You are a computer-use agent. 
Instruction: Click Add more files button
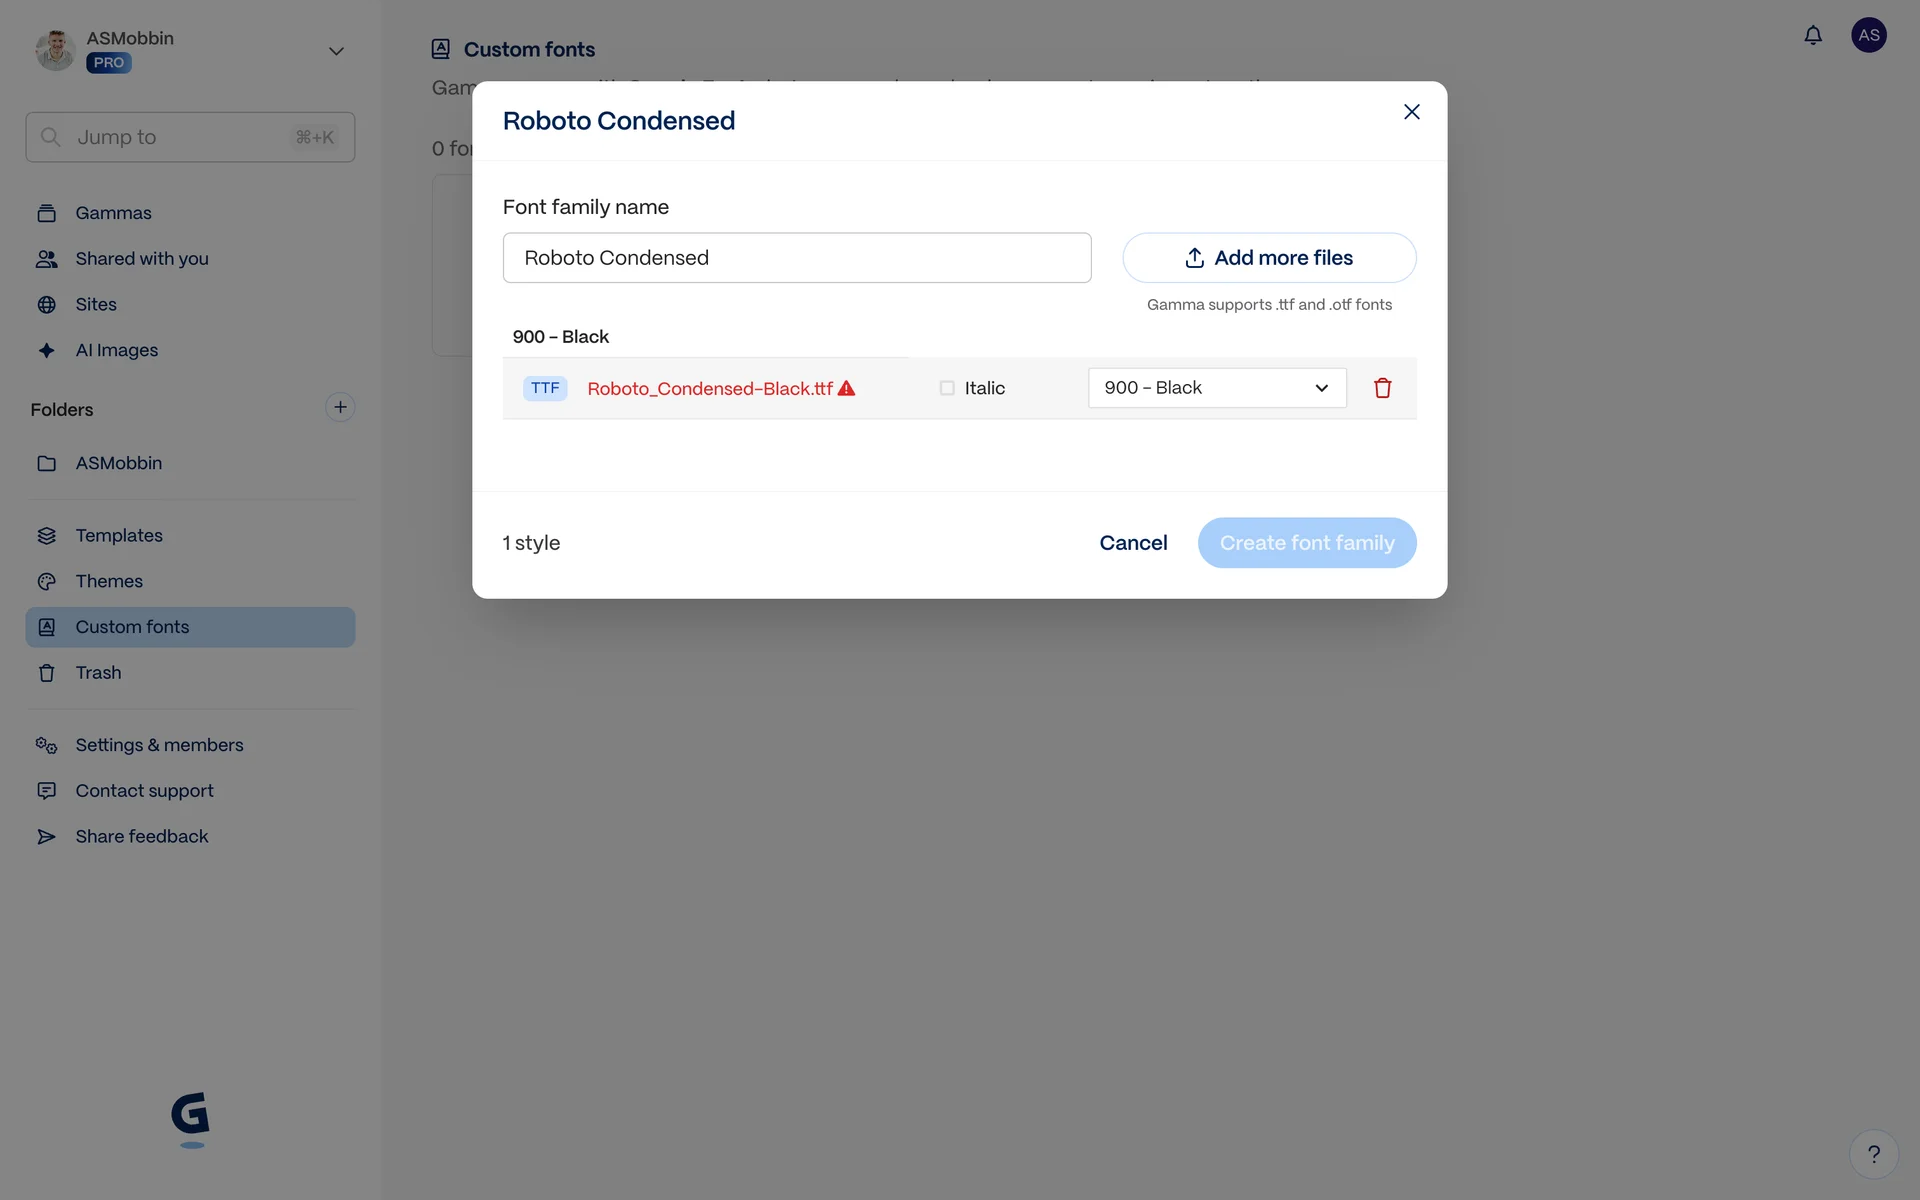pos(1268,258)
